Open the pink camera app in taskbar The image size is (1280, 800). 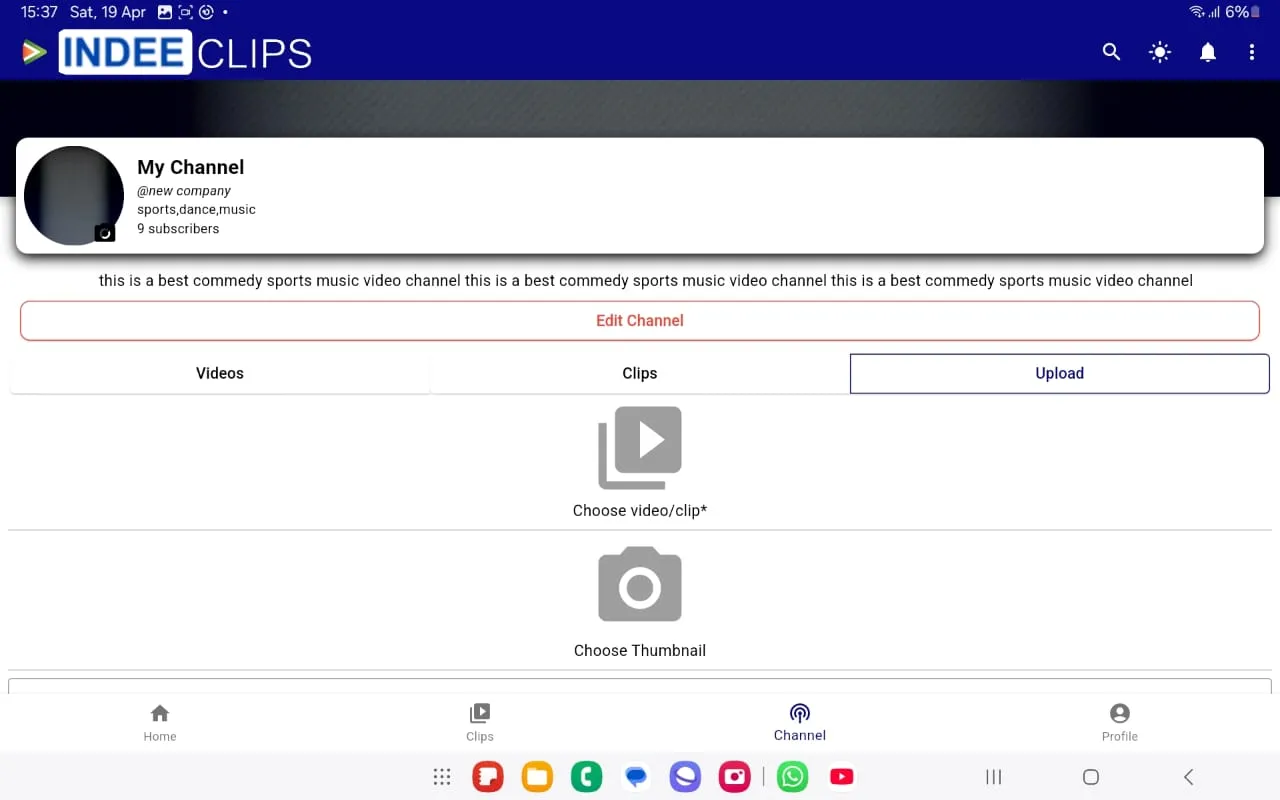(734, 777)
